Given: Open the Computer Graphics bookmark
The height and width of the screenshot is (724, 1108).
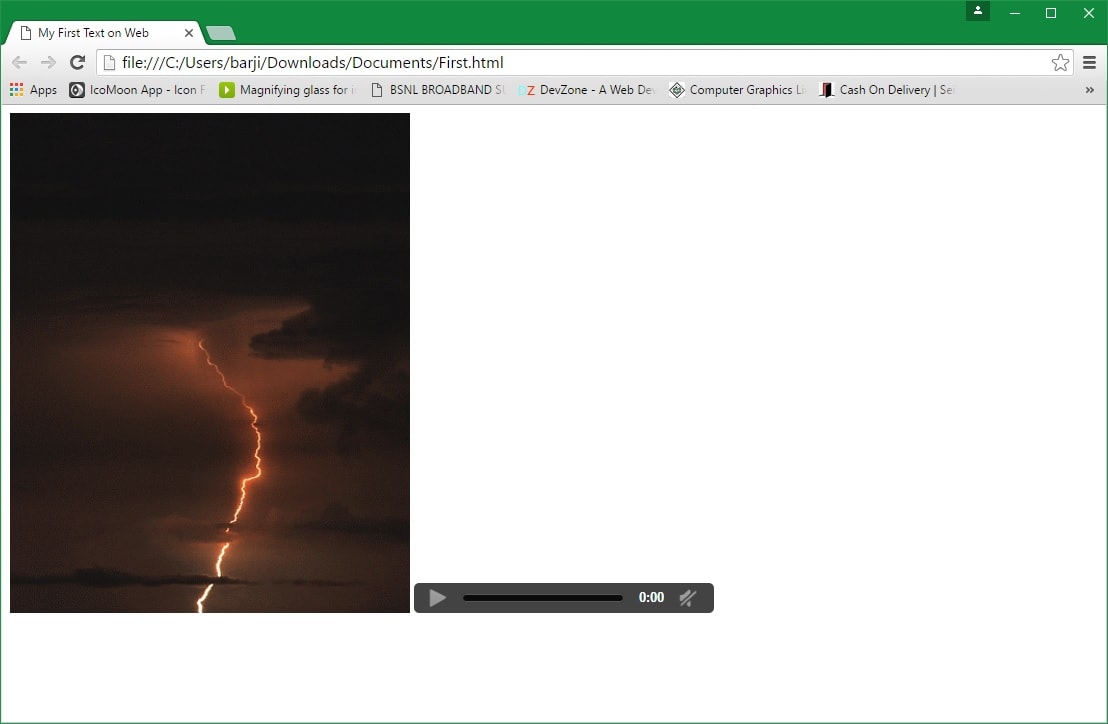Looking at the screenshot, I should click(737, 90).
